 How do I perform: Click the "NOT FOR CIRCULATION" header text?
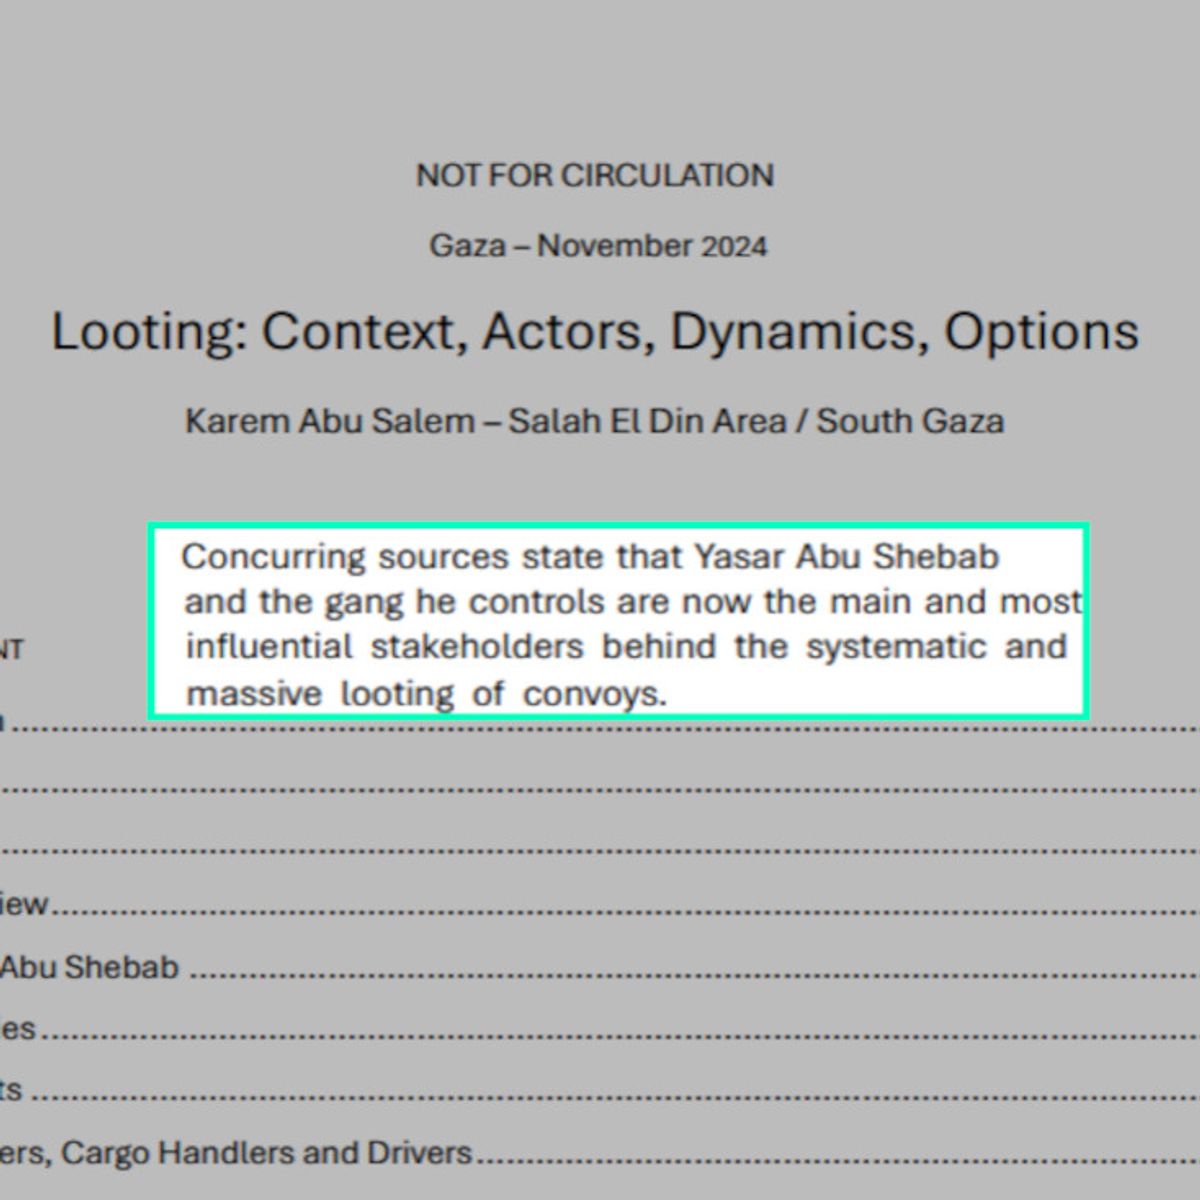[595, 176]
